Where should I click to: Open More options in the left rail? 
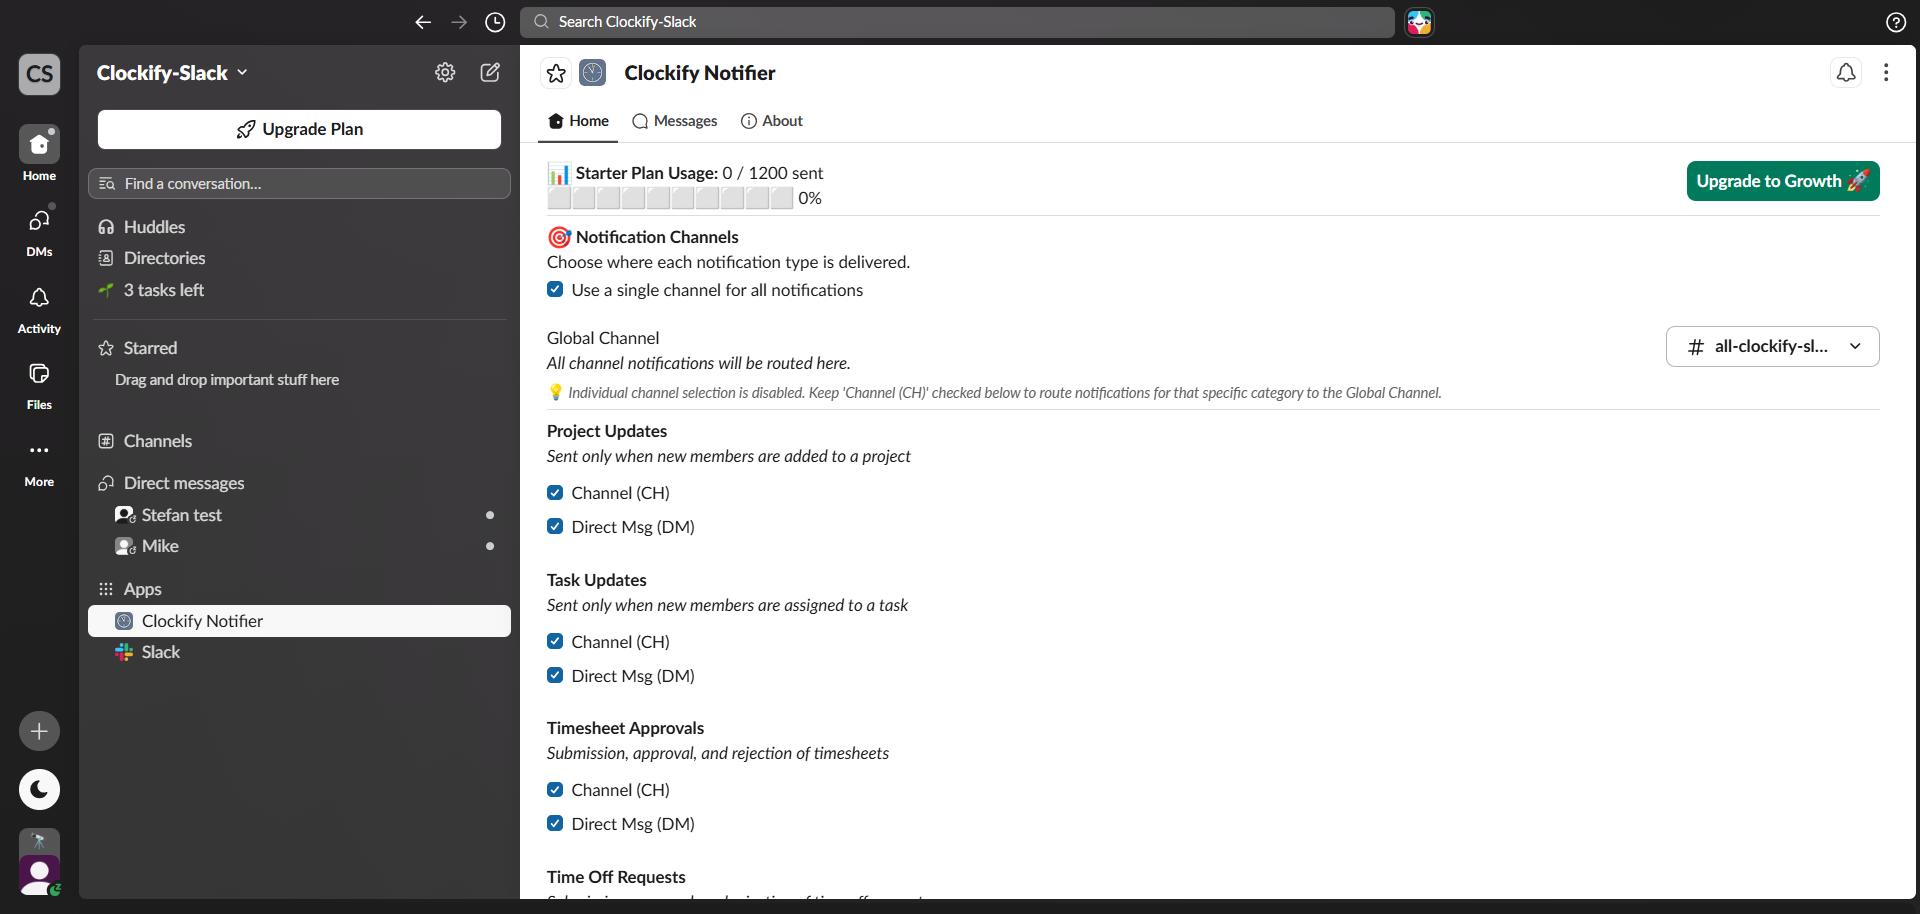coord(39,461)
